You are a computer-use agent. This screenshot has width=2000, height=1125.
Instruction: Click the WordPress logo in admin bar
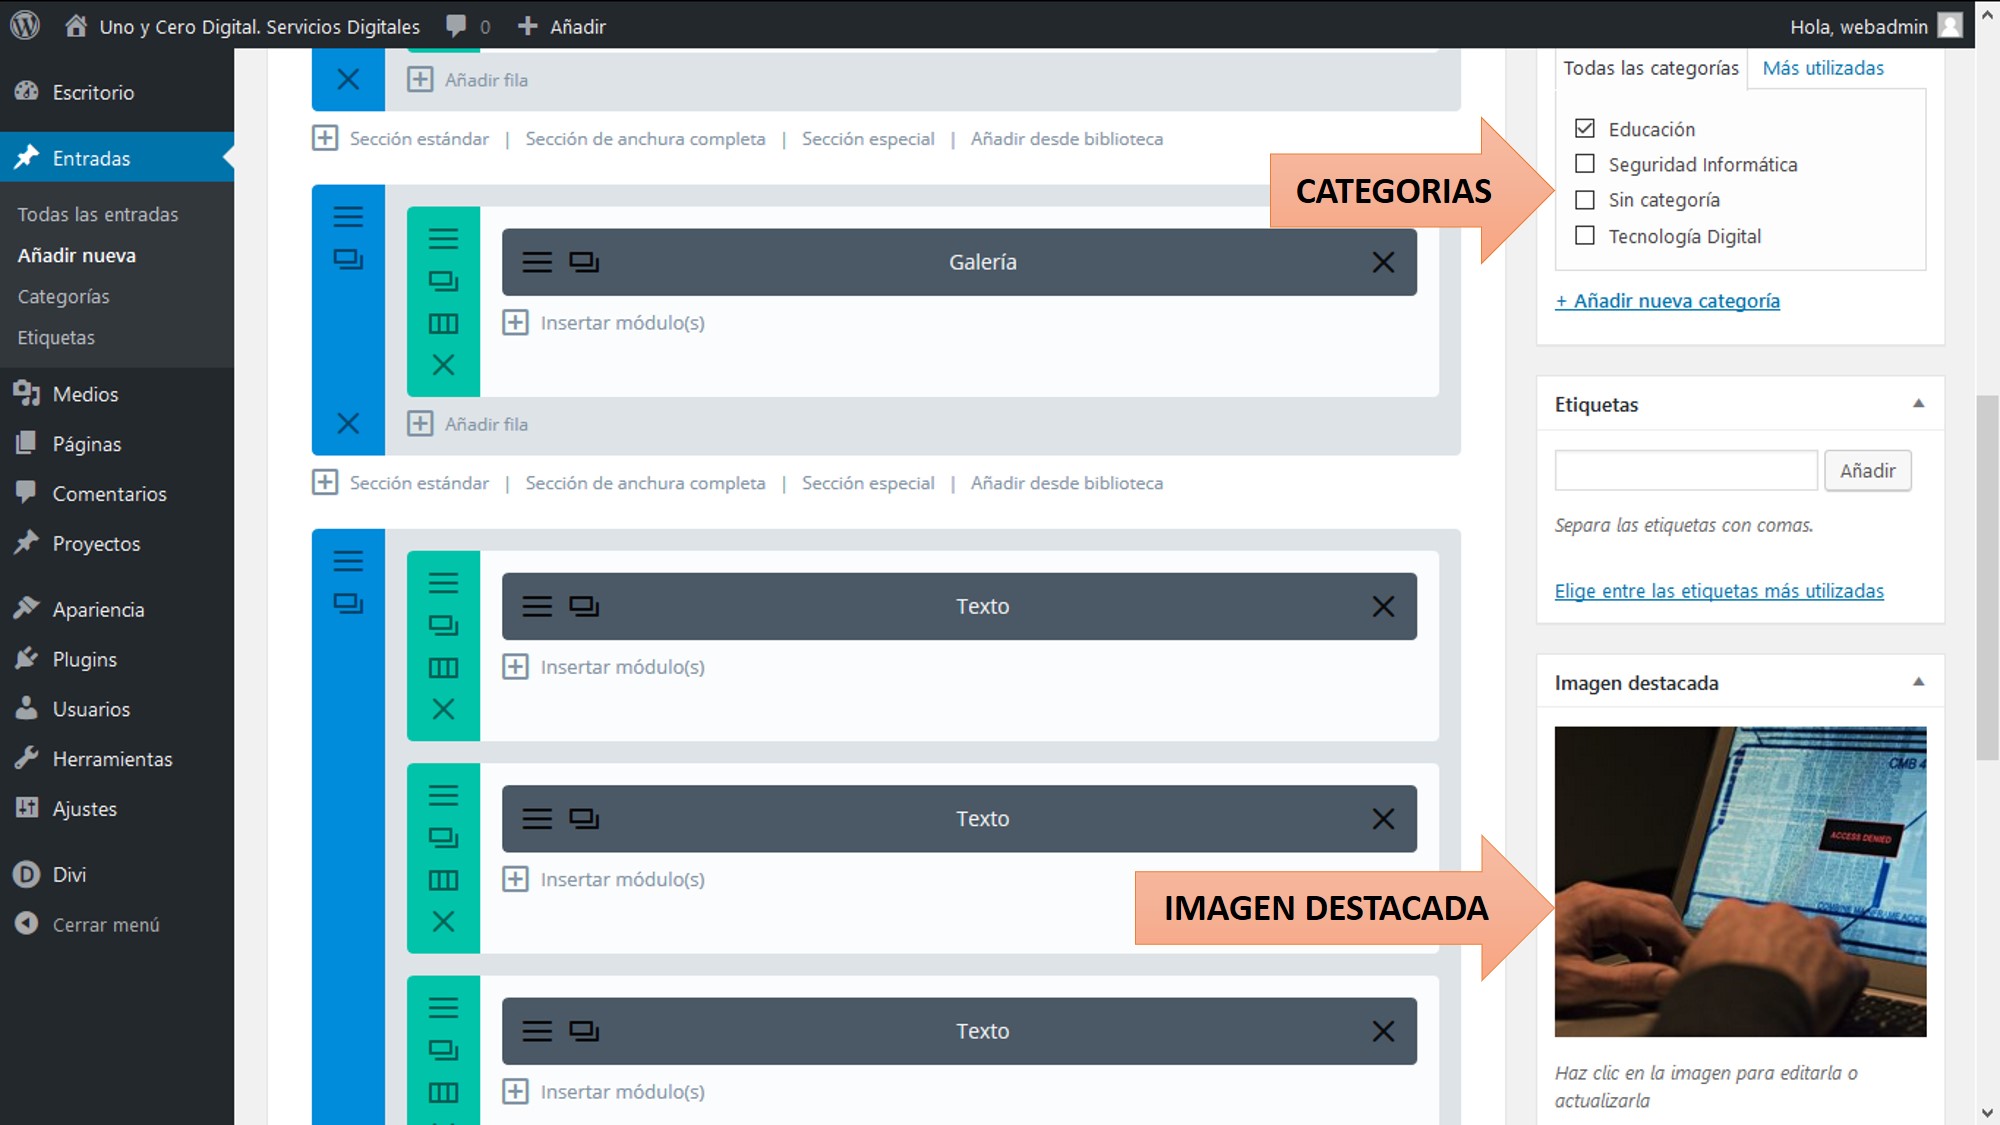(x=25, y=26)
